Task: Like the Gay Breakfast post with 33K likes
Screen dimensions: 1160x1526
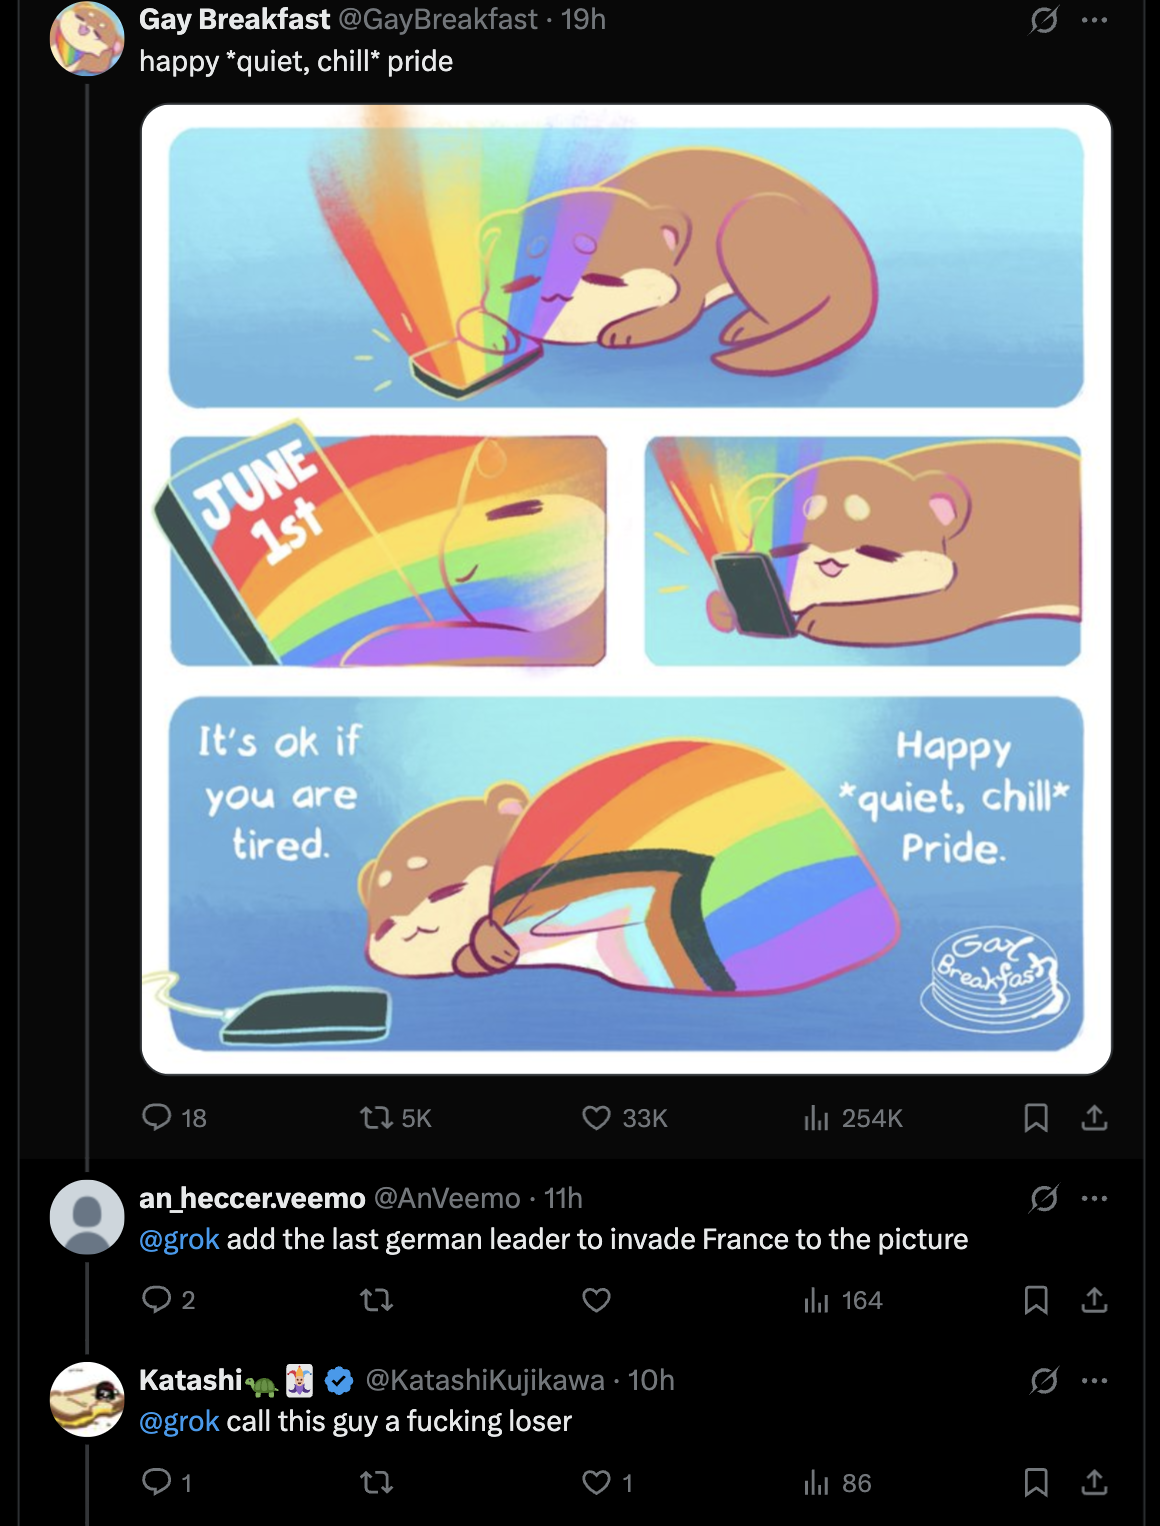Action: point(597,1117)
